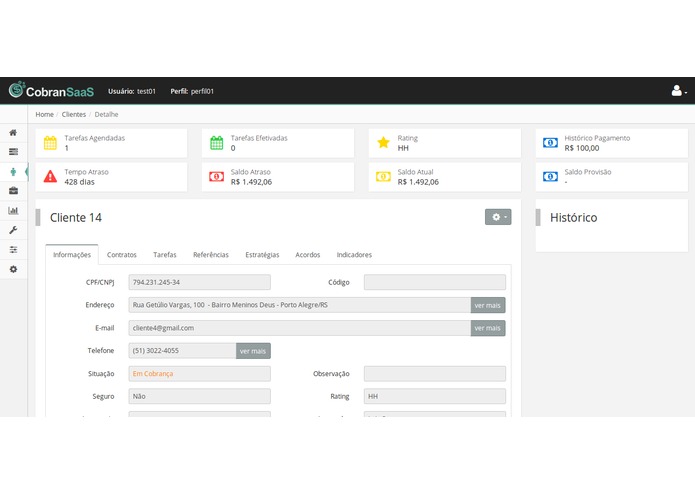
Task: Click the Tarefas Efetivadas card text
Action: coord(259,138)
